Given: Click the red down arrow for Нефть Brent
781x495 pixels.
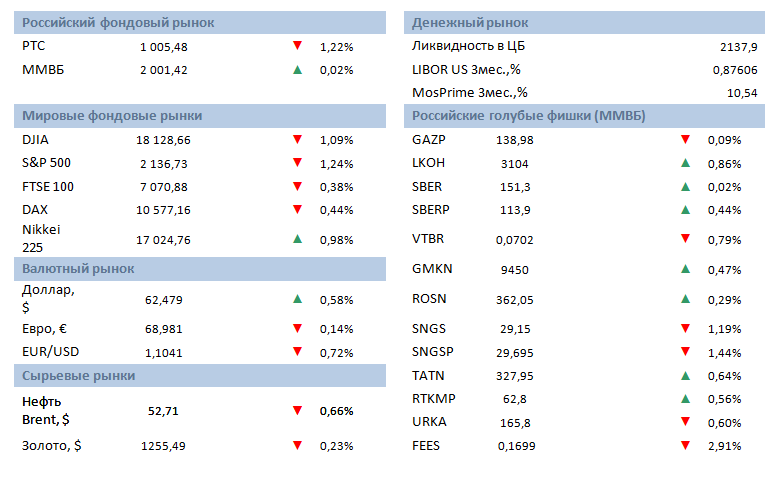Looking at the screenshot, I should pyautogui.click(x=297, y=410).
